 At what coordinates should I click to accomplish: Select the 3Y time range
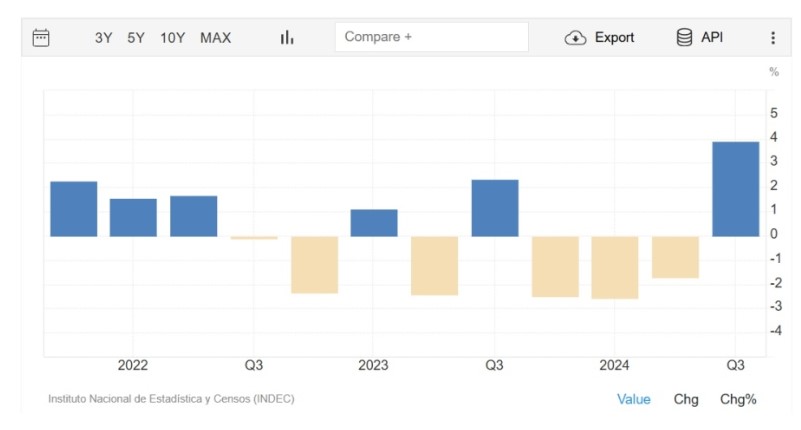click(x=104, y=38)
